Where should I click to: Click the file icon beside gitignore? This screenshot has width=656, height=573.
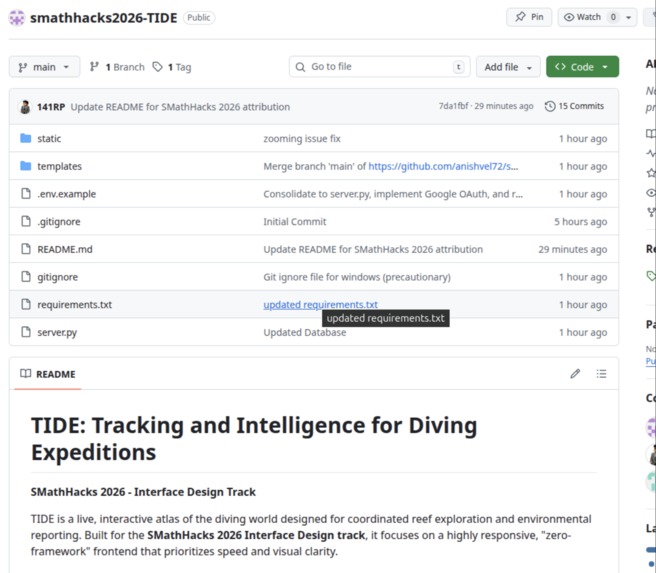[26, 277]
